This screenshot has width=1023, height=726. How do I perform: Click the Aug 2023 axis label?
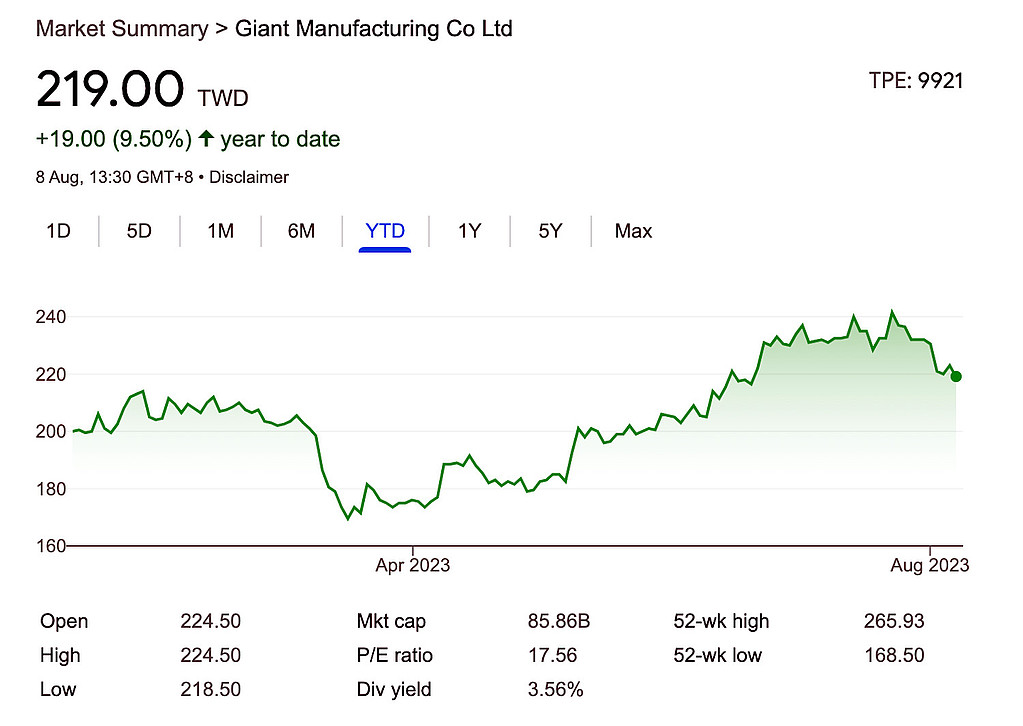tap(931, 565)
